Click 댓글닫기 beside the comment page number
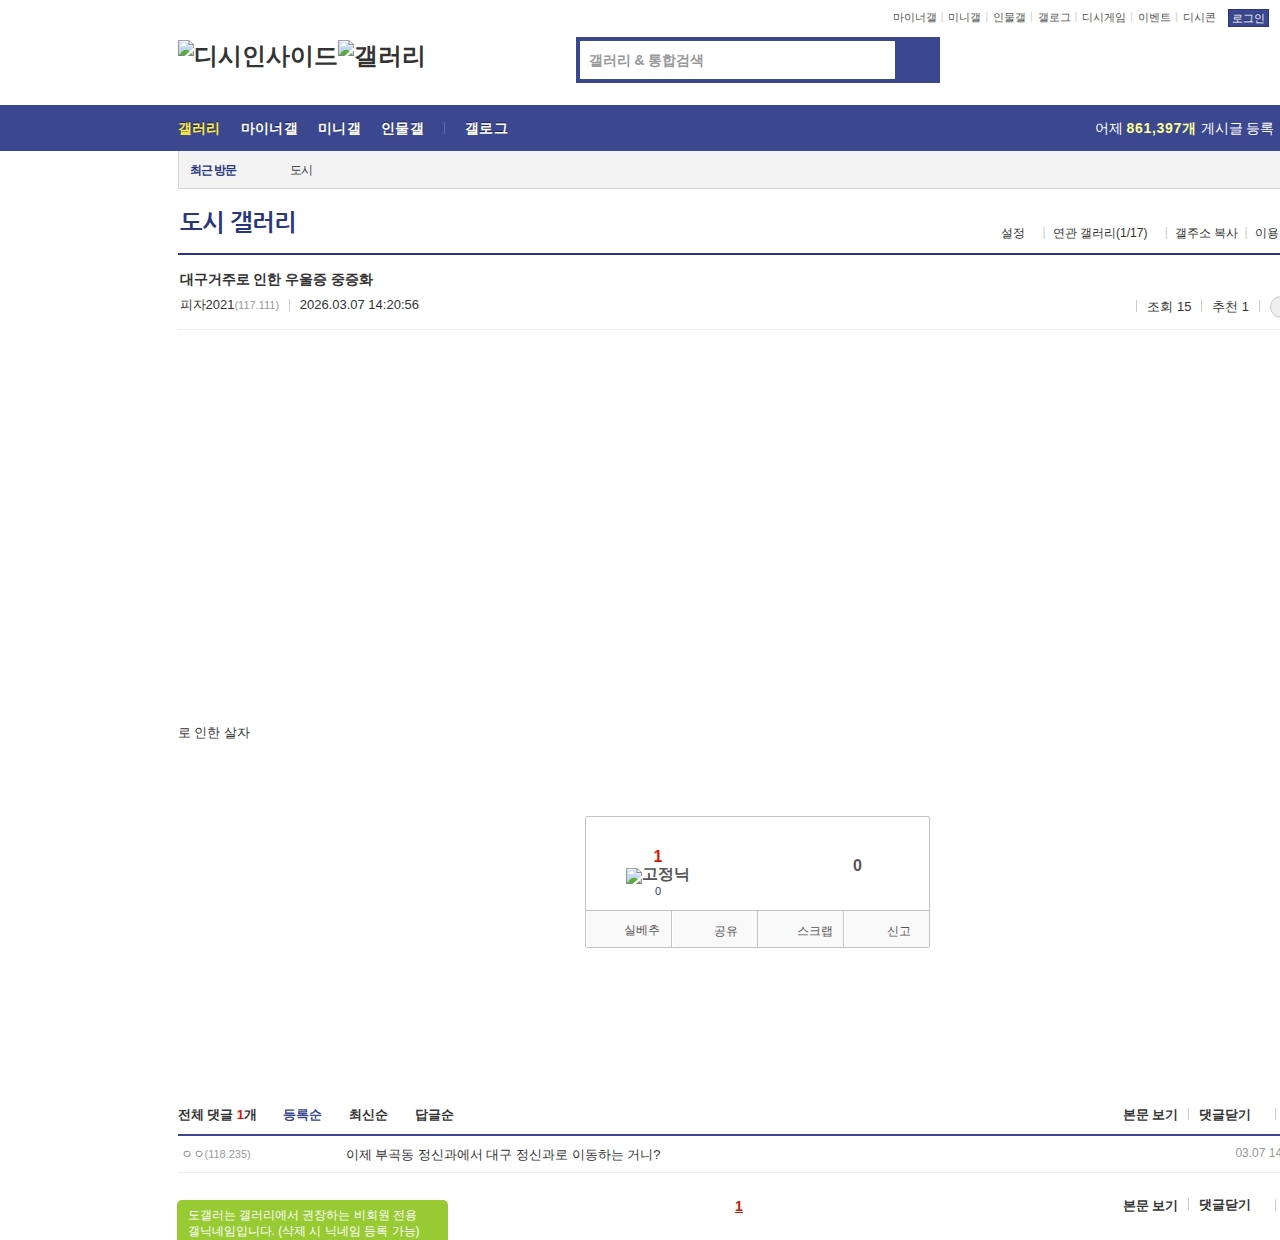 coord(1225,1206)
